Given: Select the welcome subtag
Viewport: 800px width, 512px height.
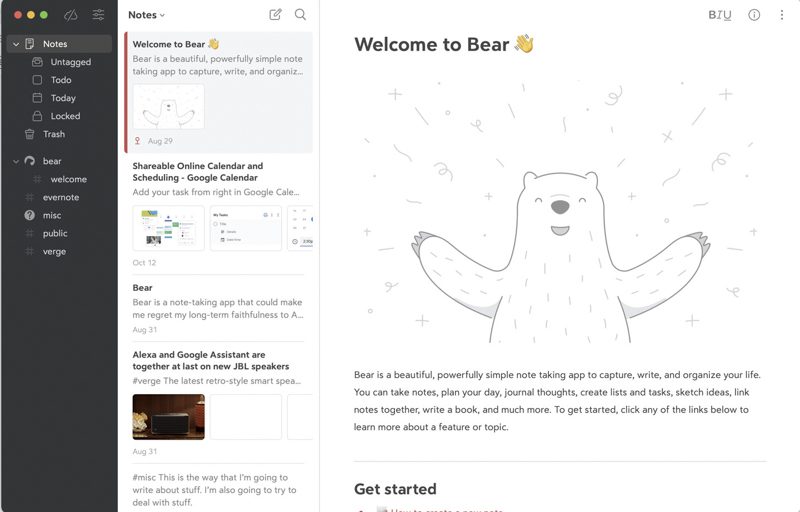Looking at the screenshot, I should click(68, 179).
